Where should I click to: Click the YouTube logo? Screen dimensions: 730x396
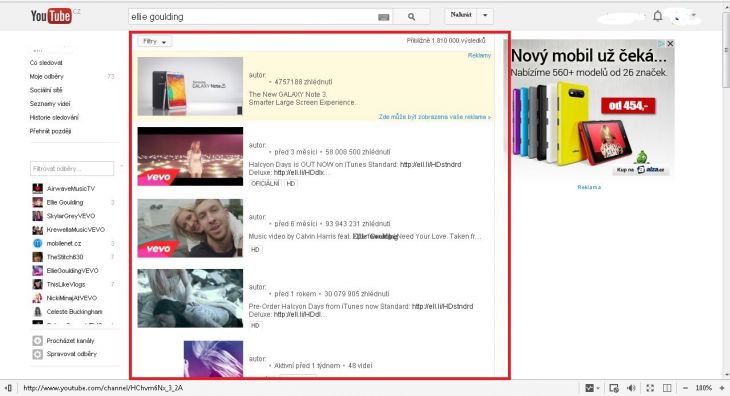click(51, 16)
